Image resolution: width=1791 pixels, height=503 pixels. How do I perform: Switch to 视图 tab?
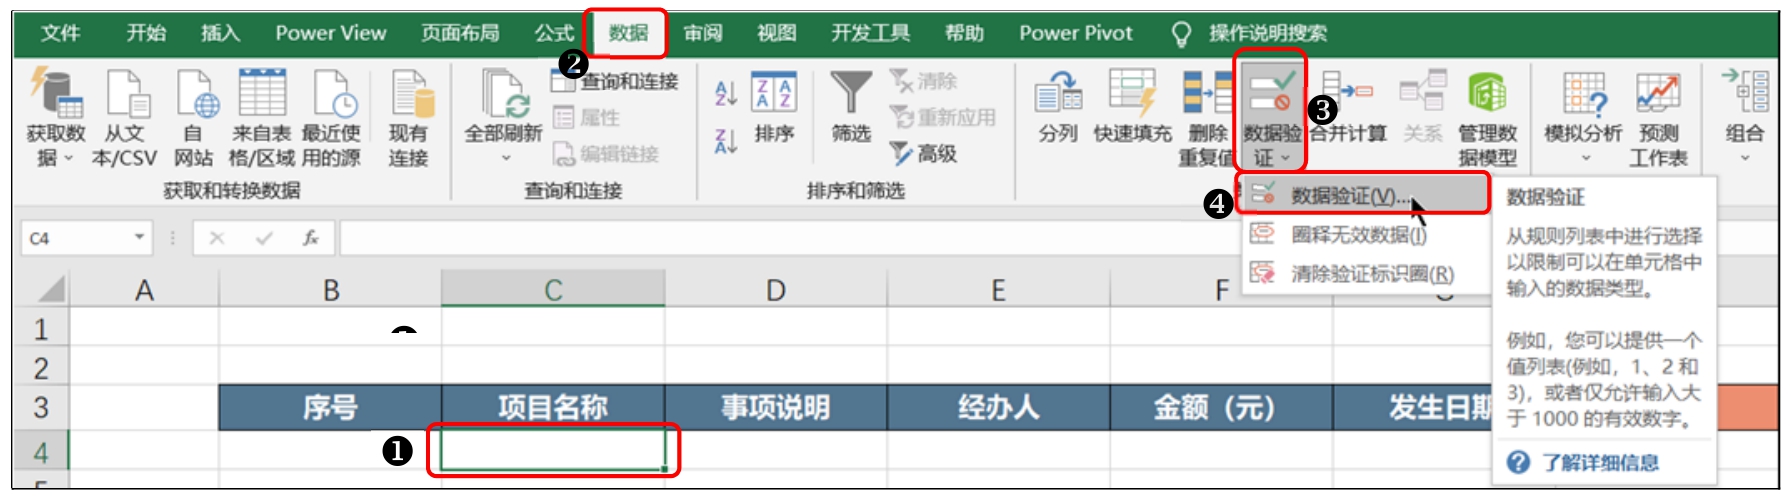pyautogui.click(x=777, y=33)
